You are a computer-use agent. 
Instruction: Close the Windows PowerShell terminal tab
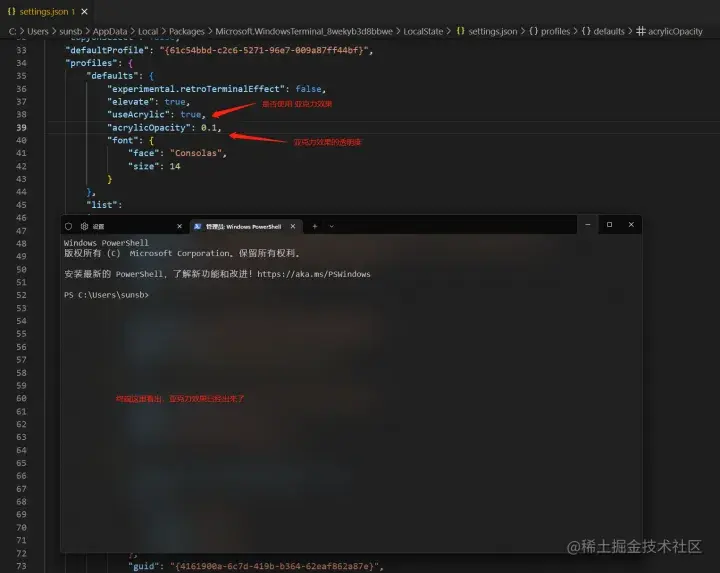click(293, 226)
